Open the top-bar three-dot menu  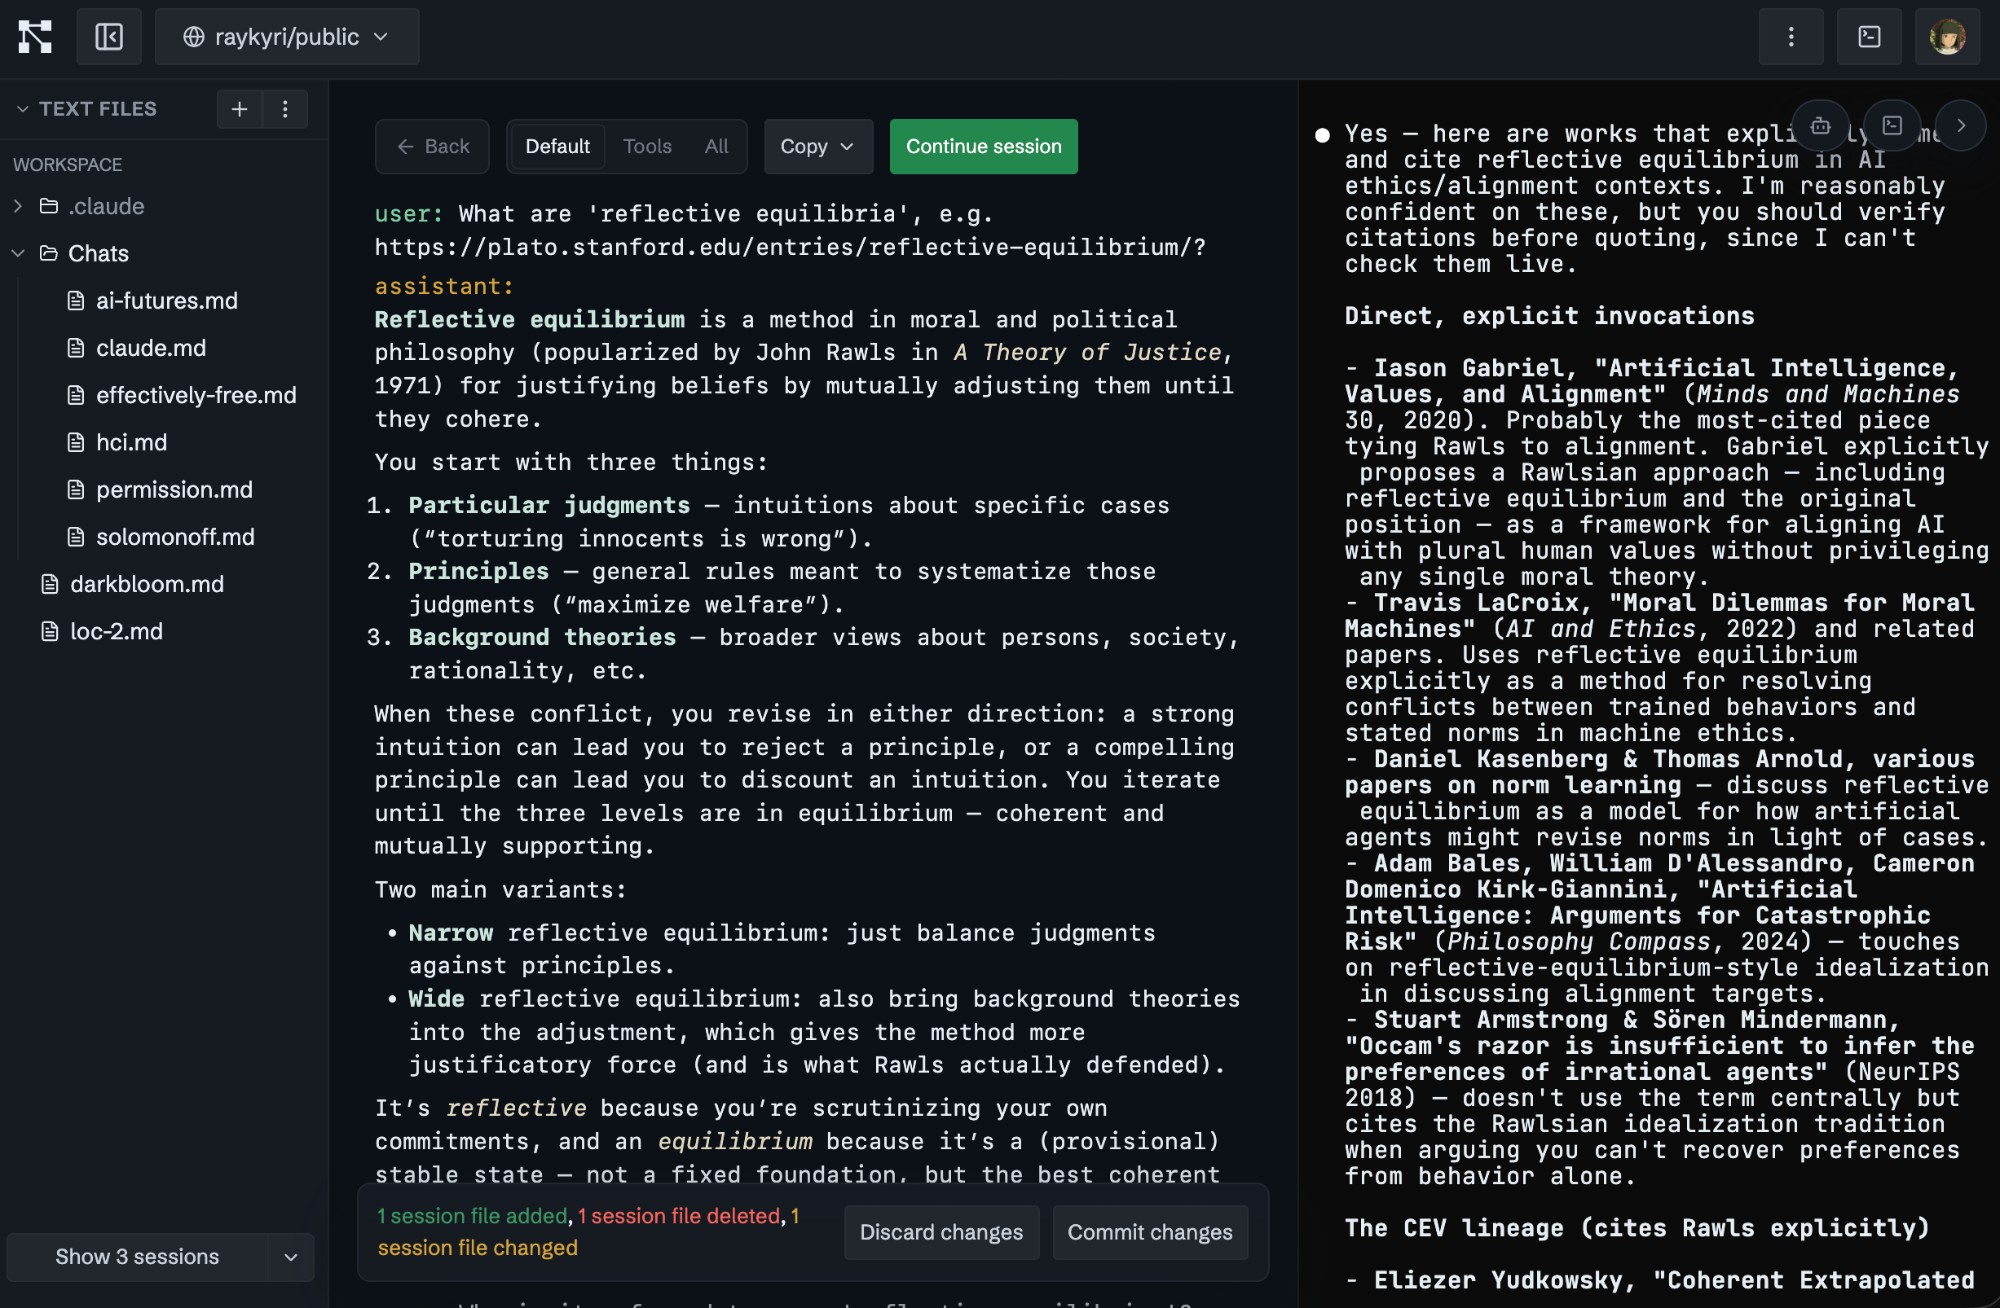[x=1790, y=37]
